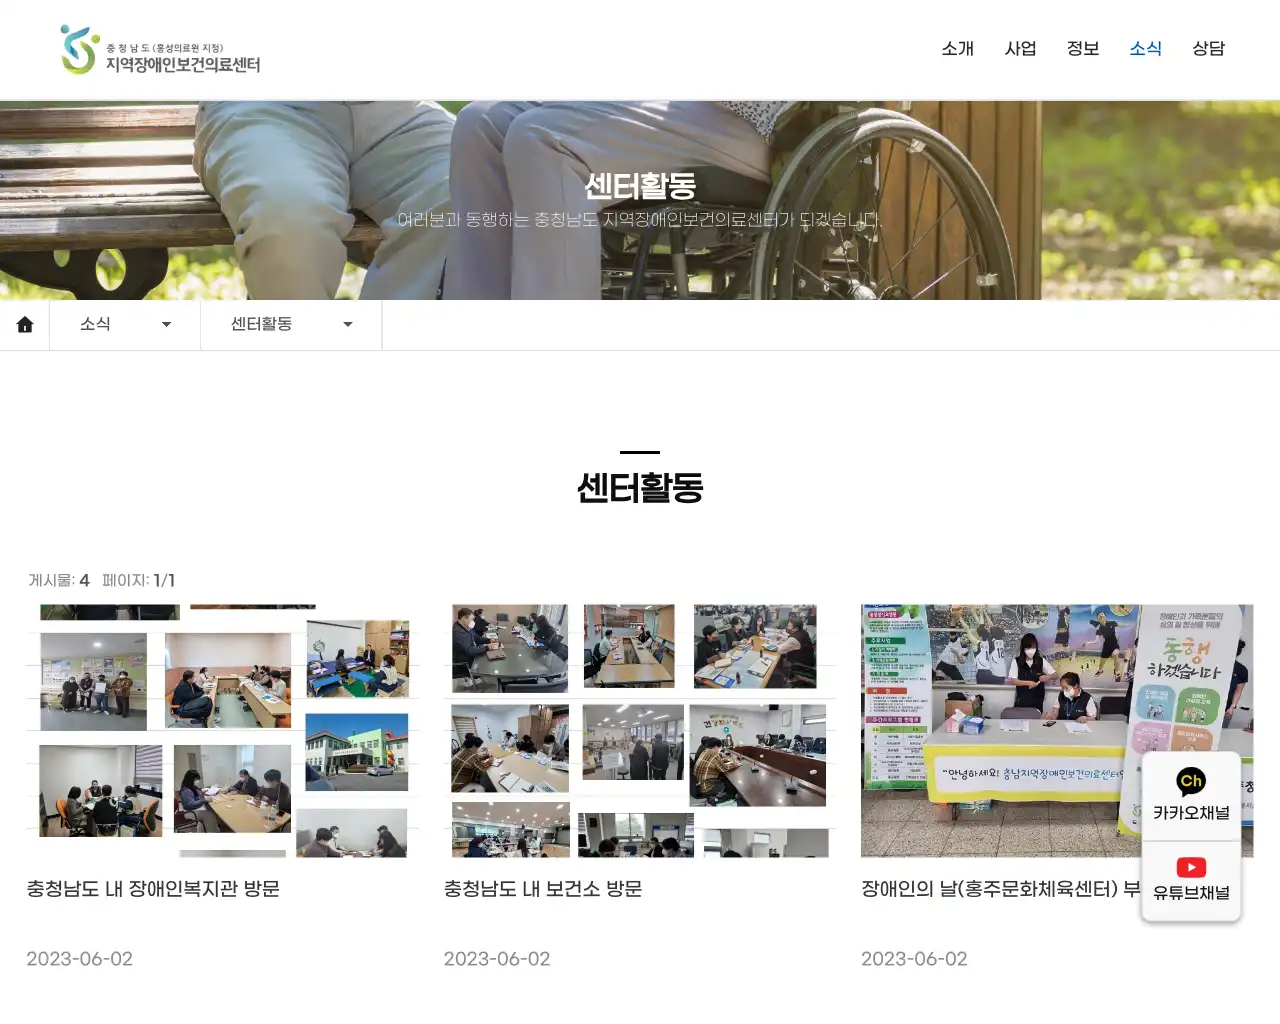The width and height of the screenshot is (1280, 1024).
Task: Open post titled 충청남도 내 장애인복지관 방문
Action: coord(153,888)
